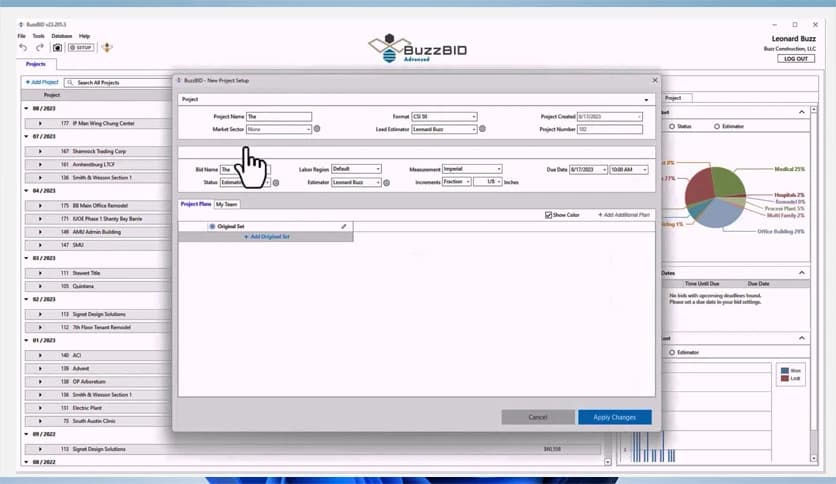Collapse the Project section arrow in dialog
Screen dimensions: 836x484
[646, 100]
